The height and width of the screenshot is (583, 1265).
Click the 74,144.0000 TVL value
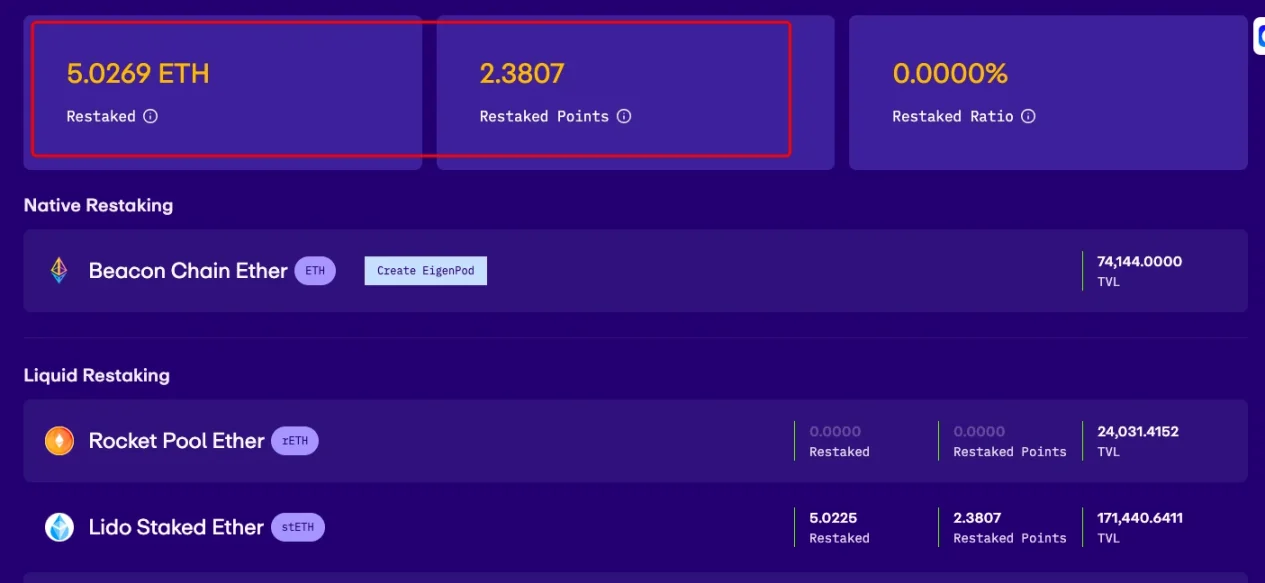(1139, 261)
